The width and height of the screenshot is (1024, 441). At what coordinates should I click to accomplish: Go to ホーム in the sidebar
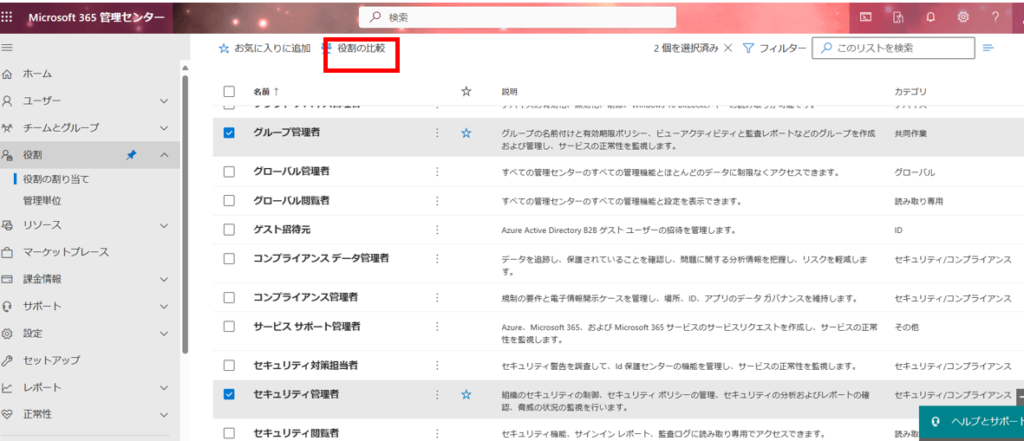37,74
